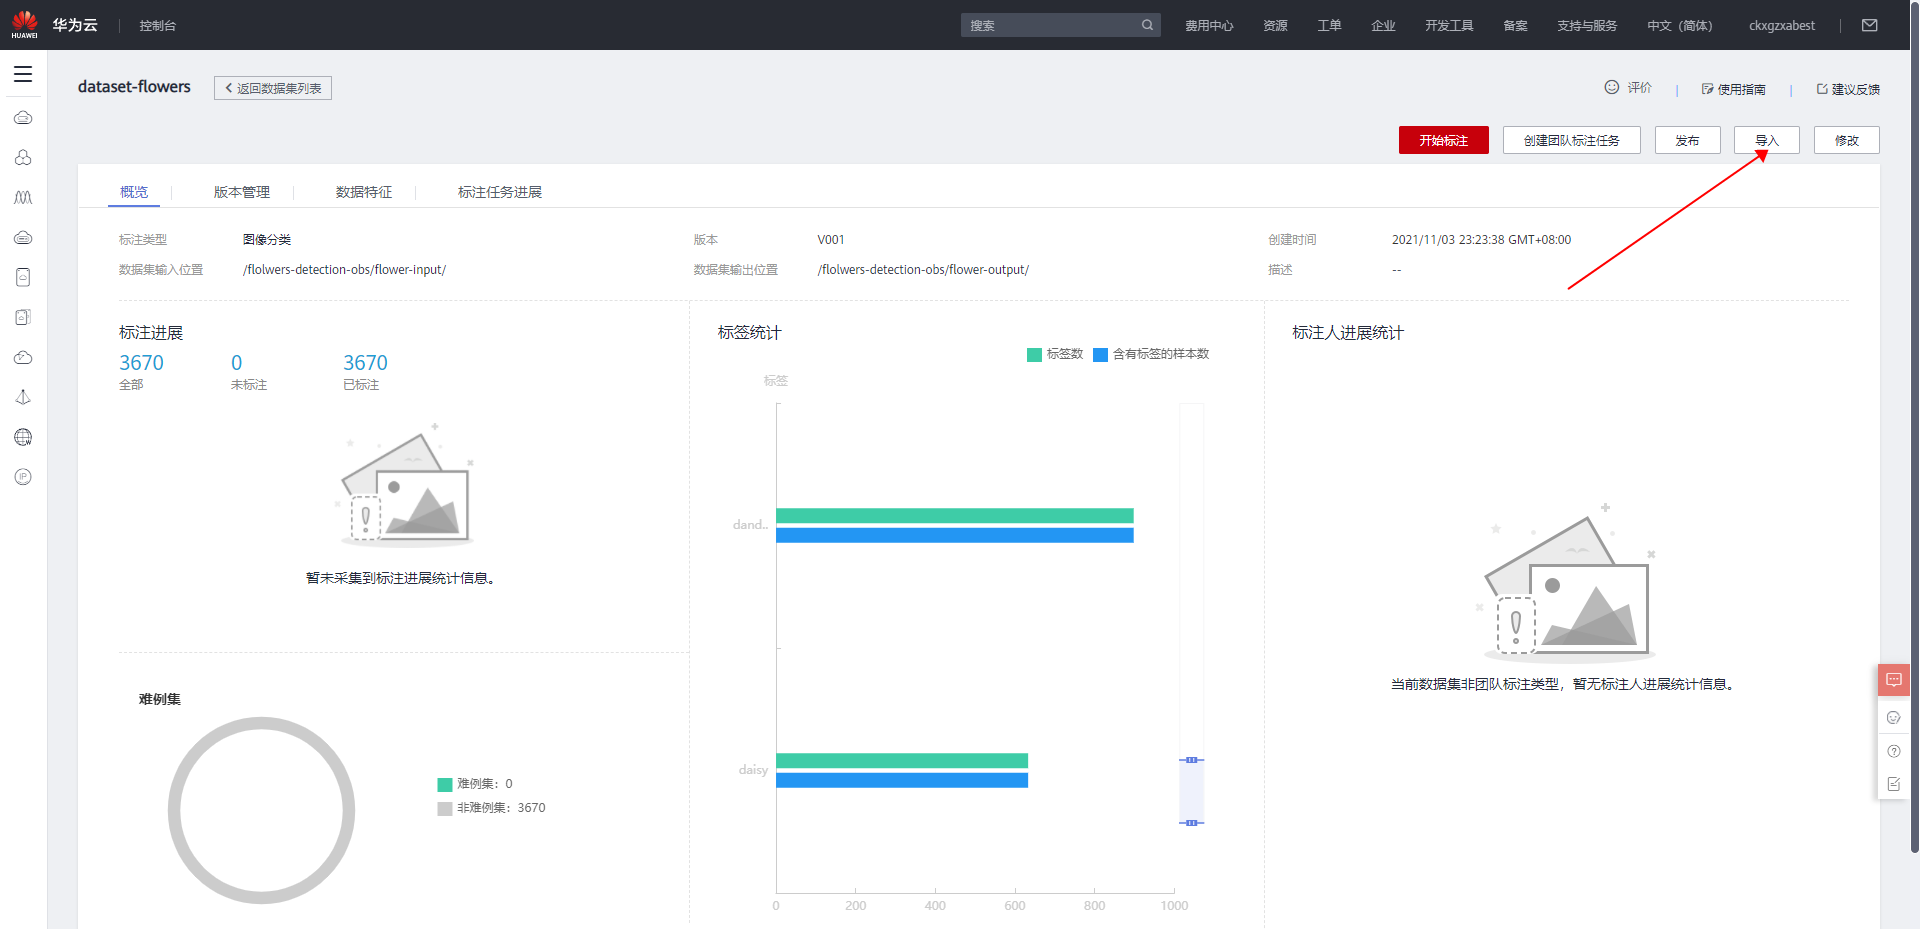Click the single document-with-cloud sidebar icon
Viewport: 1920px width, 929px height.
[23, 277]
